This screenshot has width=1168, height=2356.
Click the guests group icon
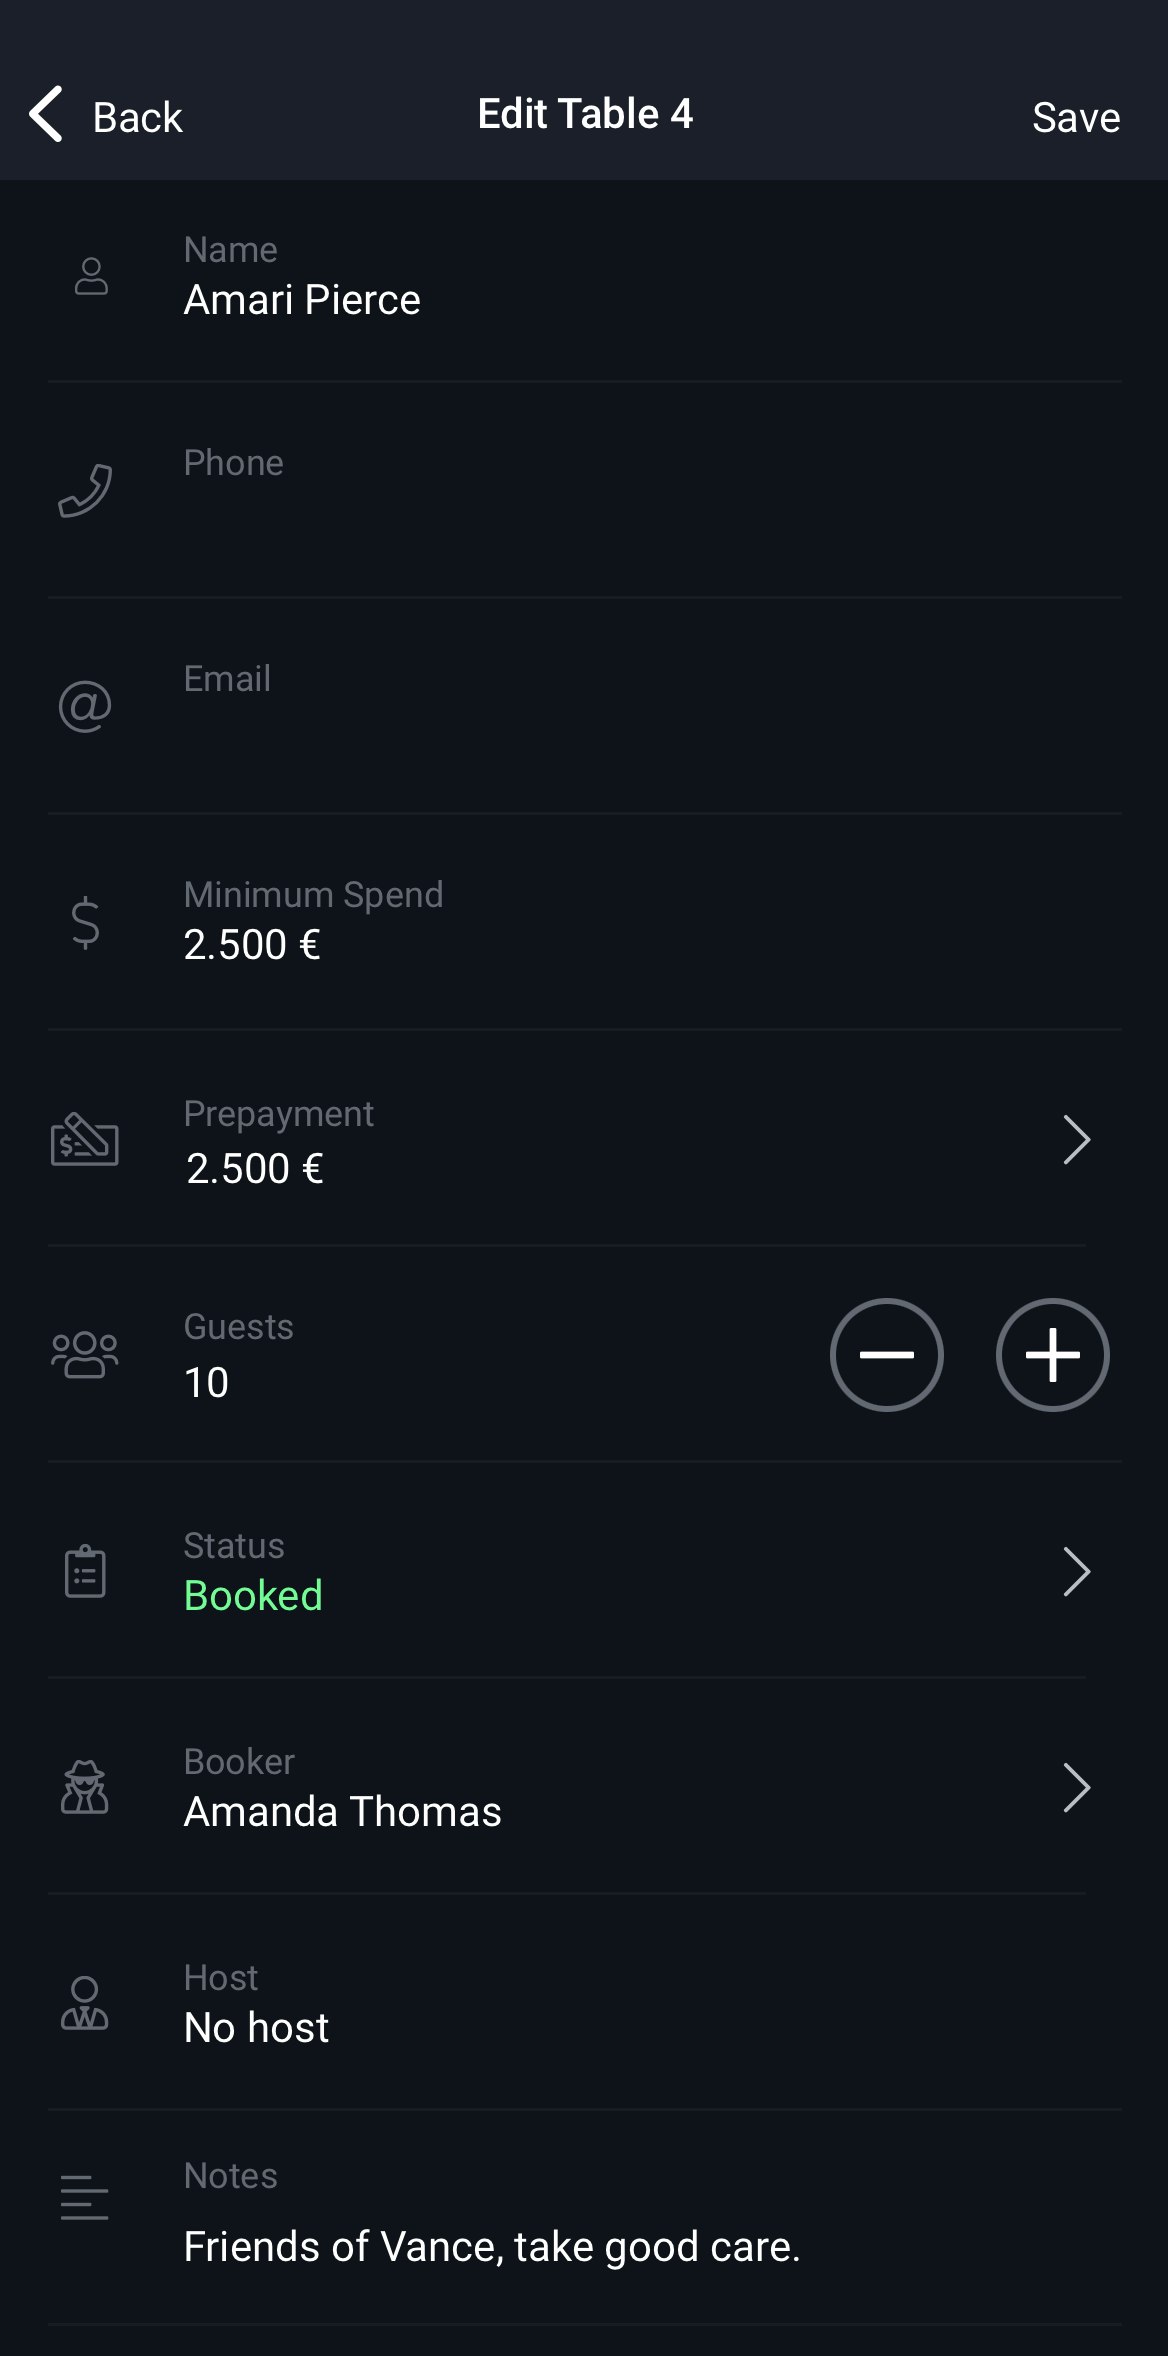(85, 1355)
